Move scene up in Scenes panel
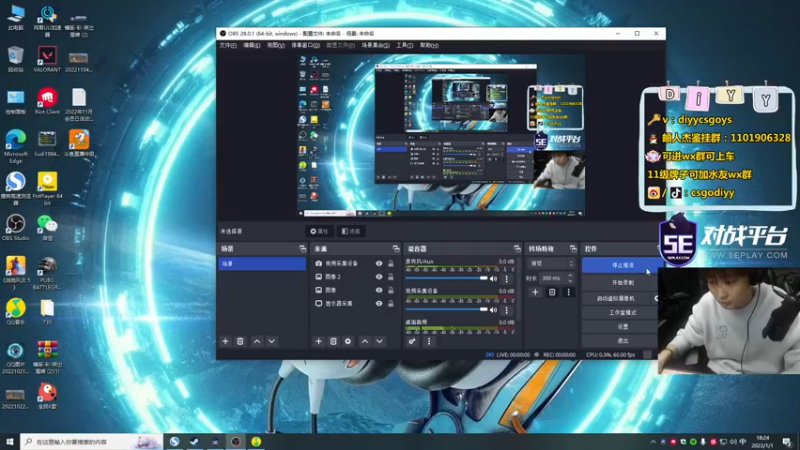The image size is (800, 450). click(x=257, y=341)
